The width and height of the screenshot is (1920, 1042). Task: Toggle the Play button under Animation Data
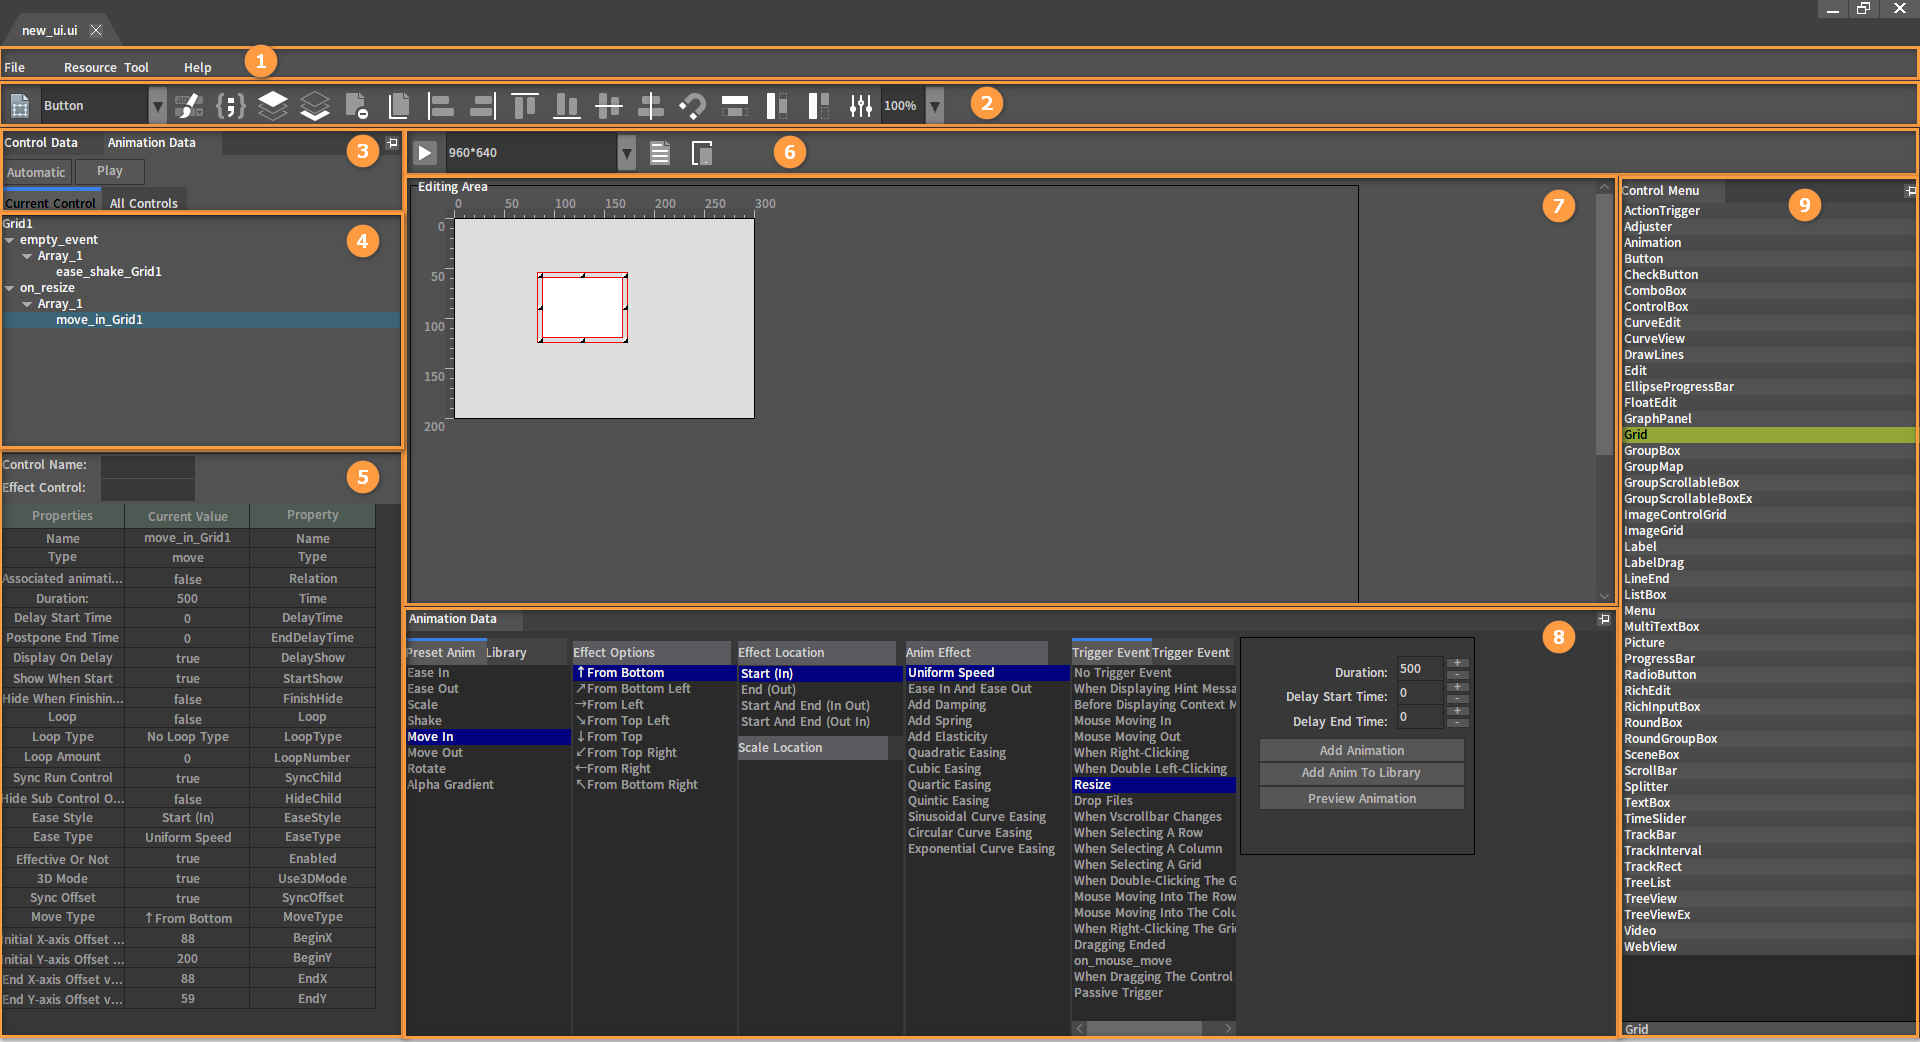[x=110, y=171]
